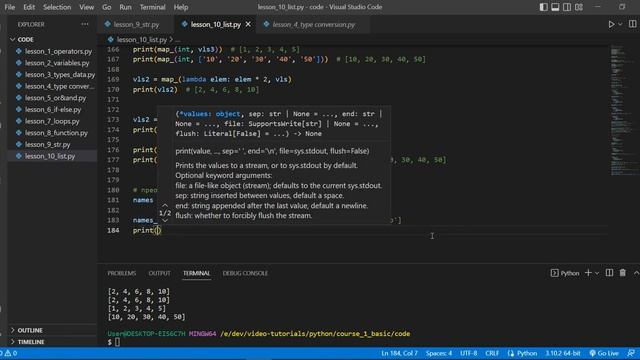Toggle bottom panel layout icon
This screenshot has width=640, height=360.
(555, 7)
